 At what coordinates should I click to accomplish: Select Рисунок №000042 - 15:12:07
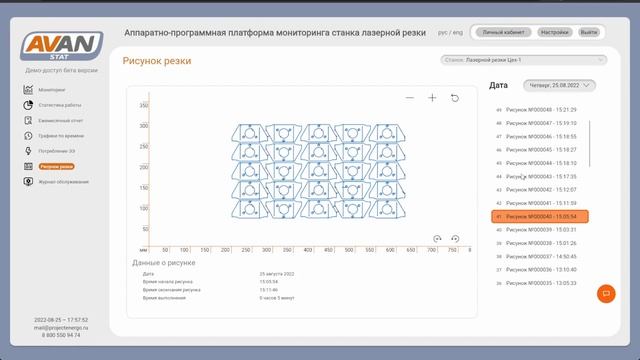tap(540, 190)
